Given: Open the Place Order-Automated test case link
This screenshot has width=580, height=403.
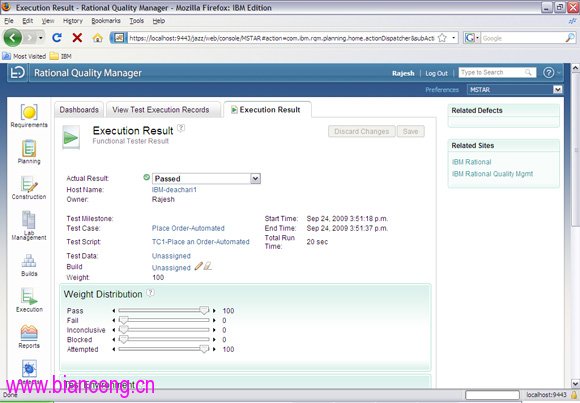Looking at the screenshot, I should pyautogui.click(x=188, y=228).
